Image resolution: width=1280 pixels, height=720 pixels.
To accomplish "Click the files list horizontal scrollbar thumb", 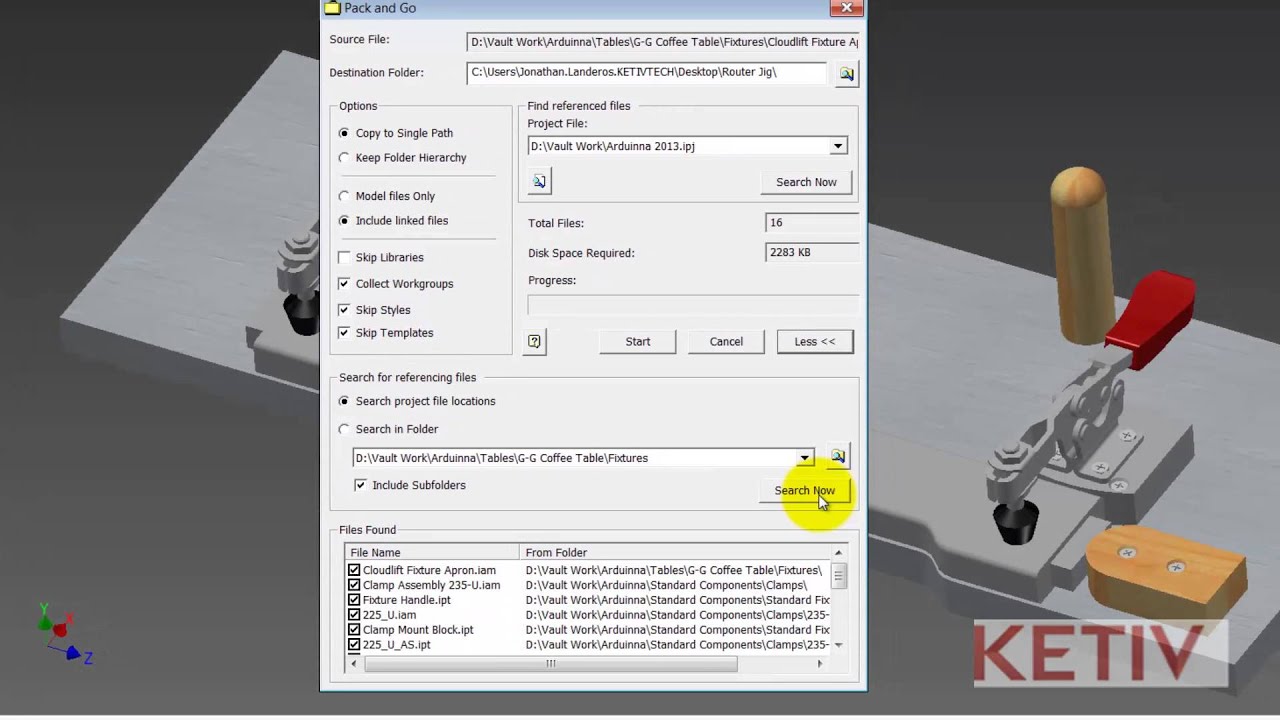I will pos(550,664).
